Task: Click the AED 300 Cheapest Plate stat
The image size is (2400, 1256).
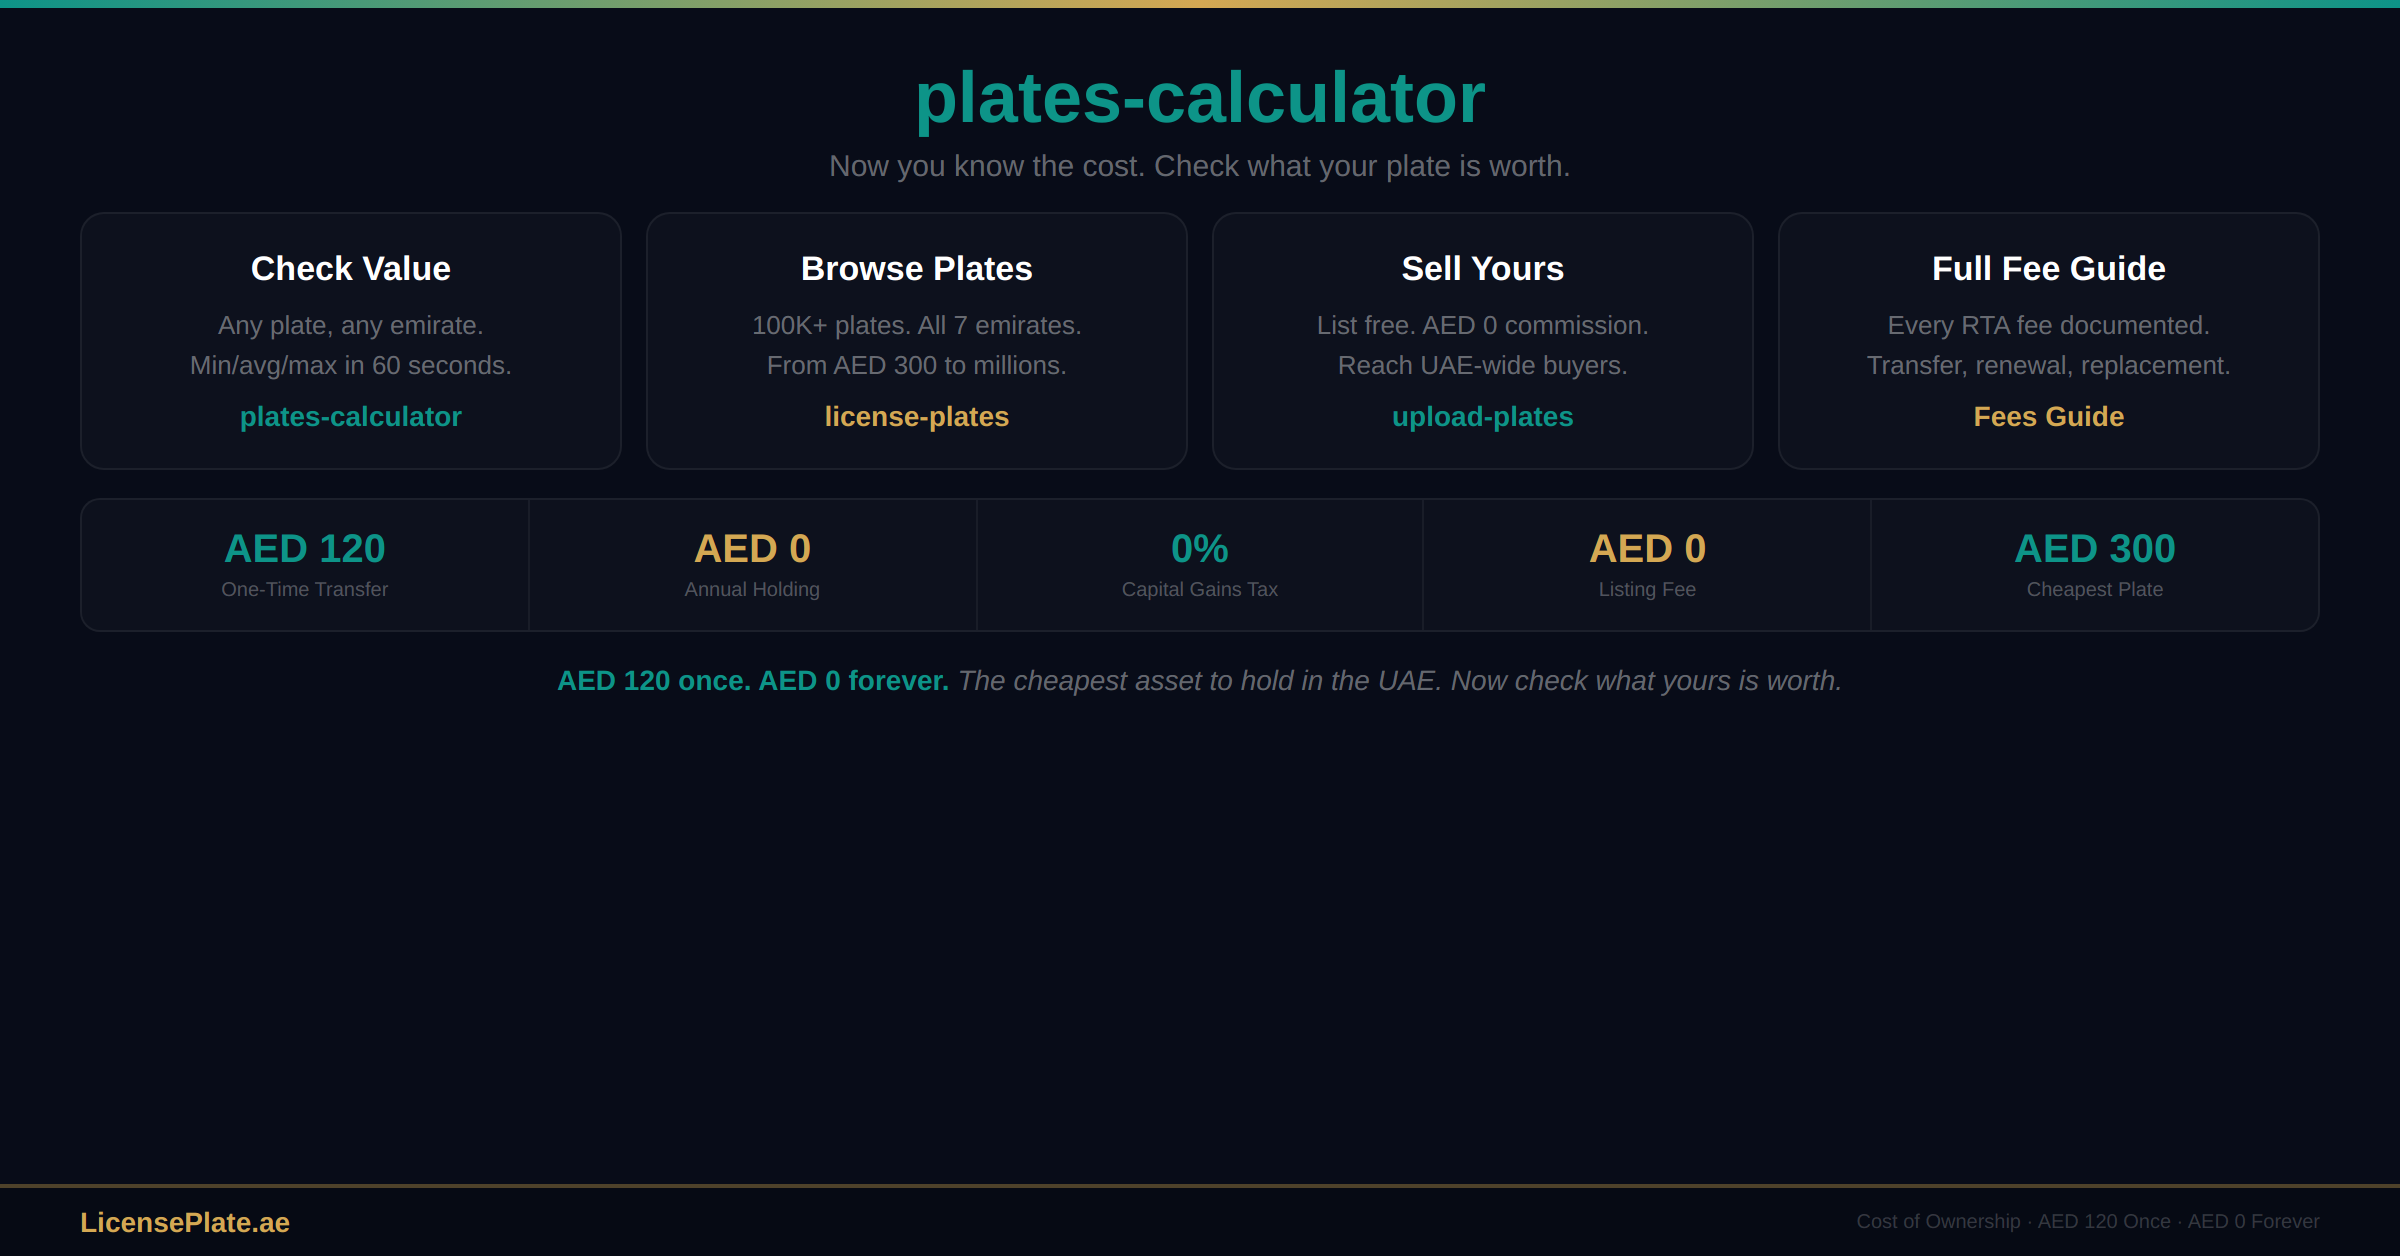Action: click(2095, 564)
